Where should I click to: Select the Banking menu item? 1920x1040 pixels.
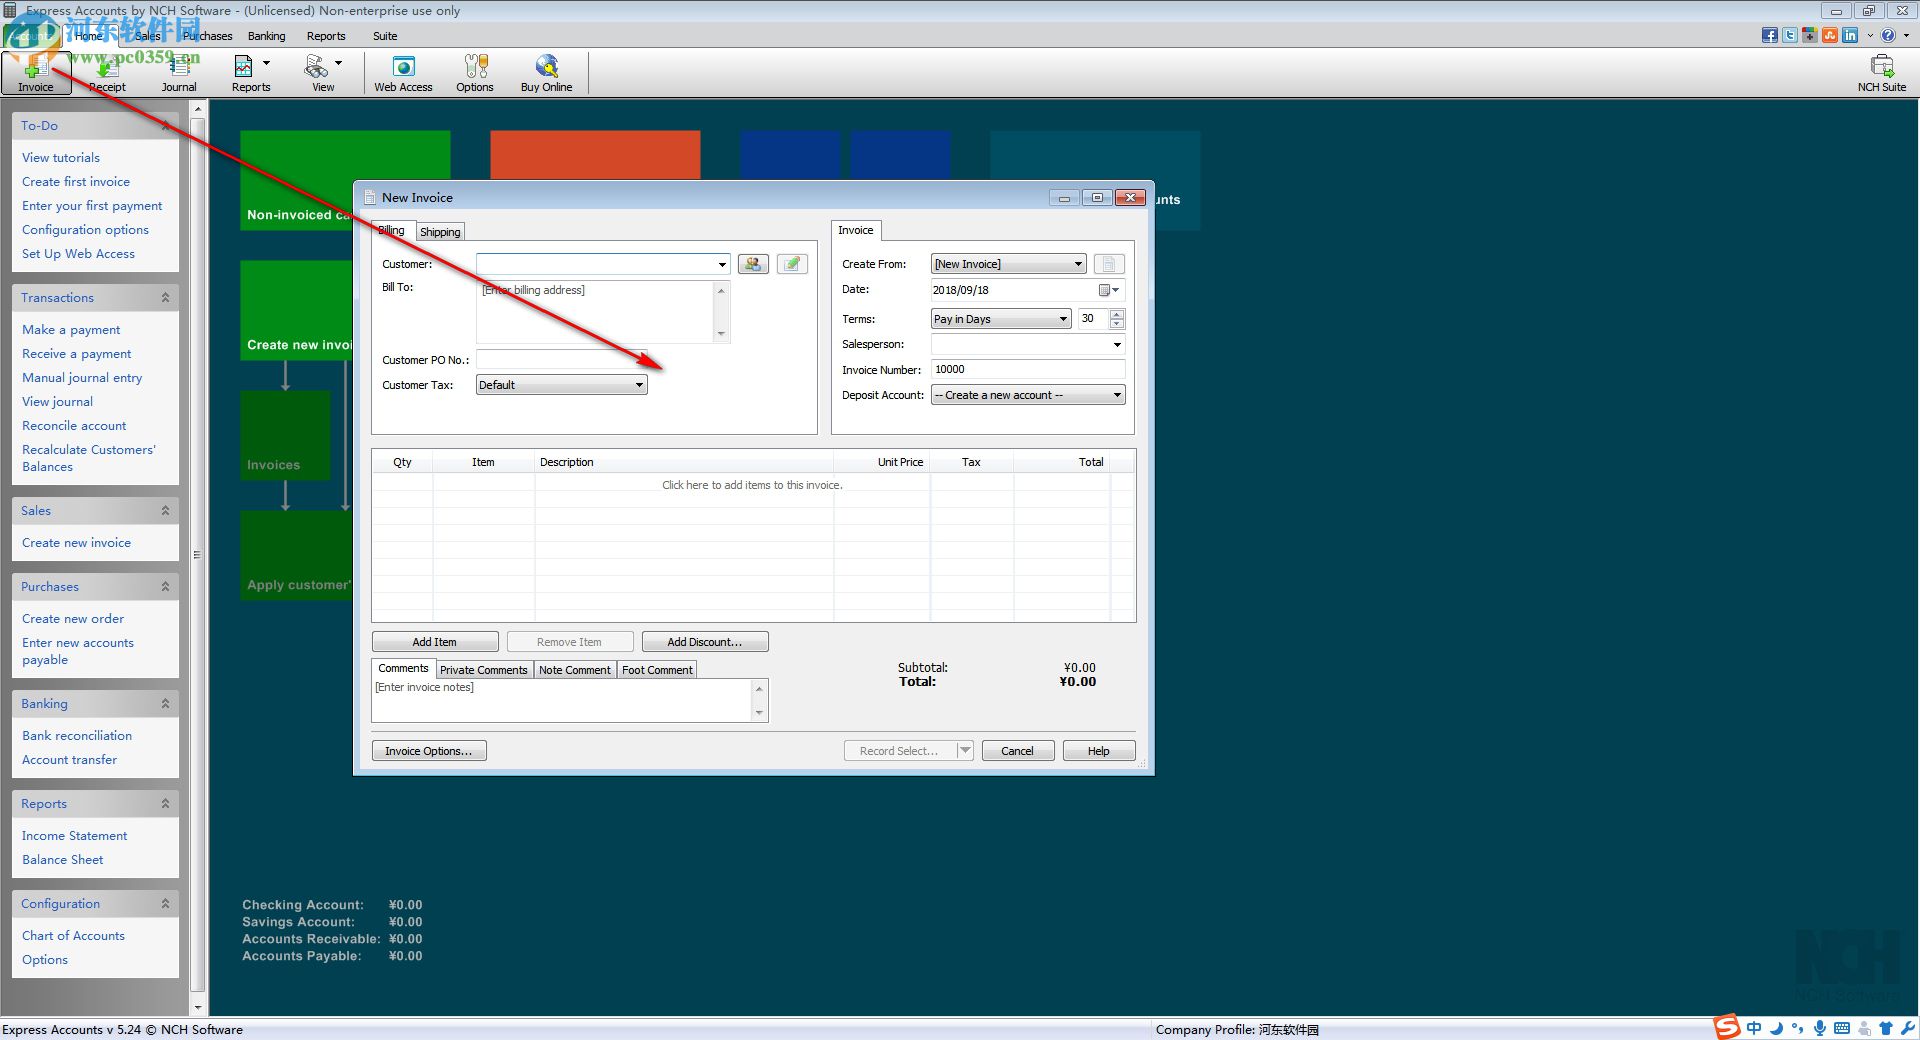[x=266, y=36]
